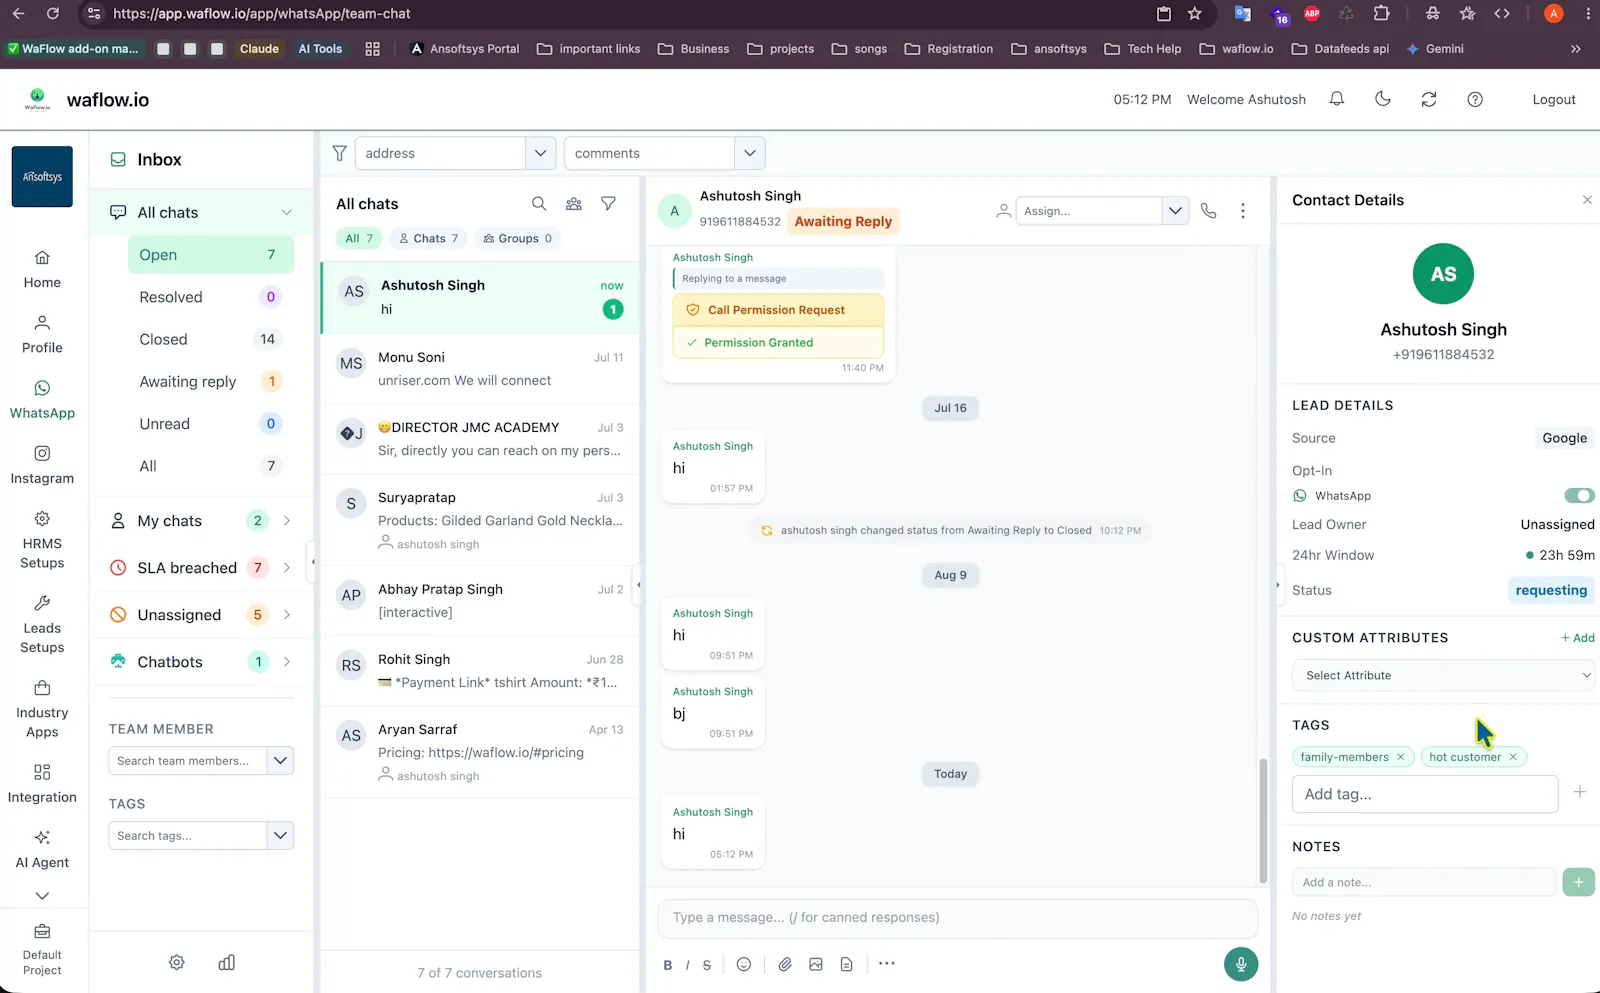Remove the family-members tag
Image resolution: width=1600 pixels, height=993 pixels.
point(1401,757)
